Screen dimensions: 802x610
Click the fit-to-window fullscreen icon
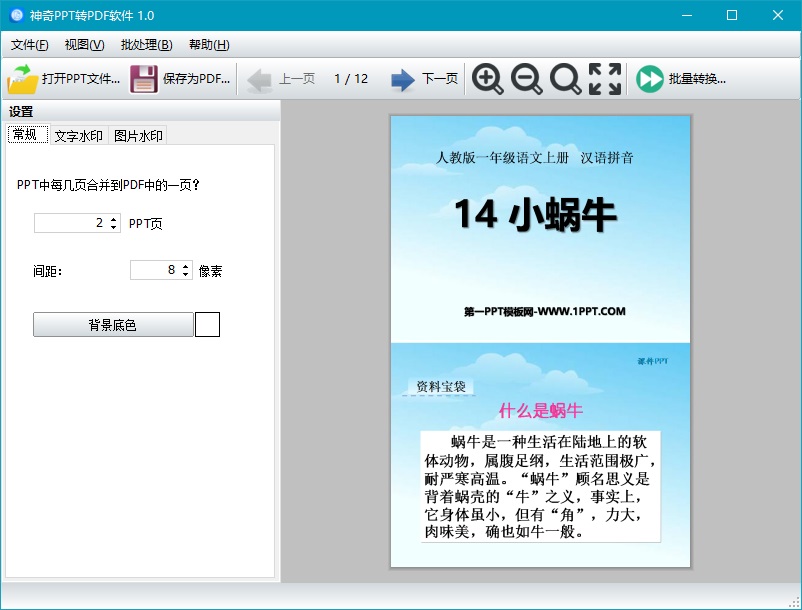click(604, 80)
